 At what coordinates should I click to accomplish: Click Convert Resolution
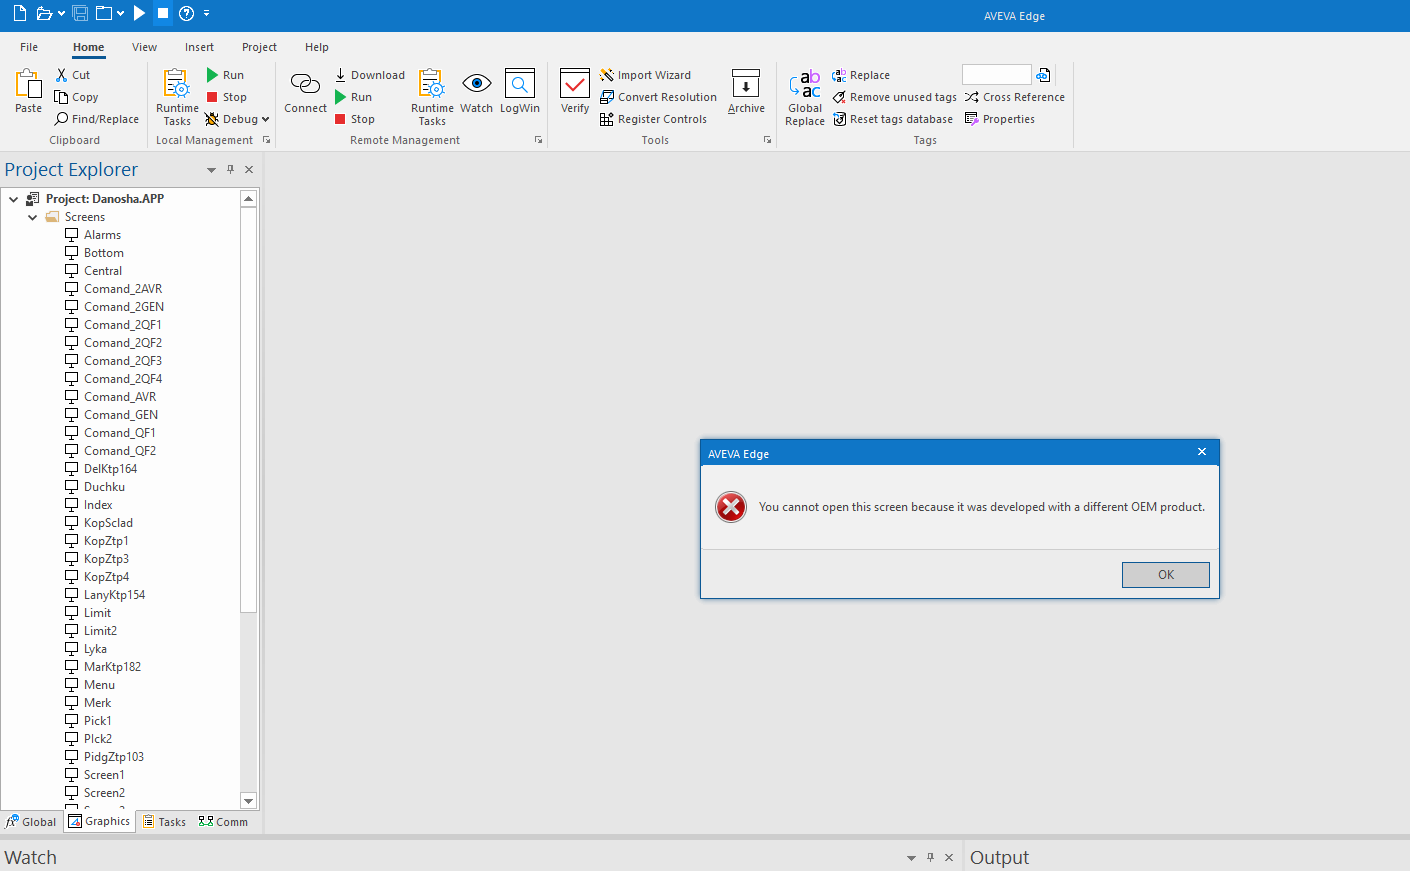point(658,97)
